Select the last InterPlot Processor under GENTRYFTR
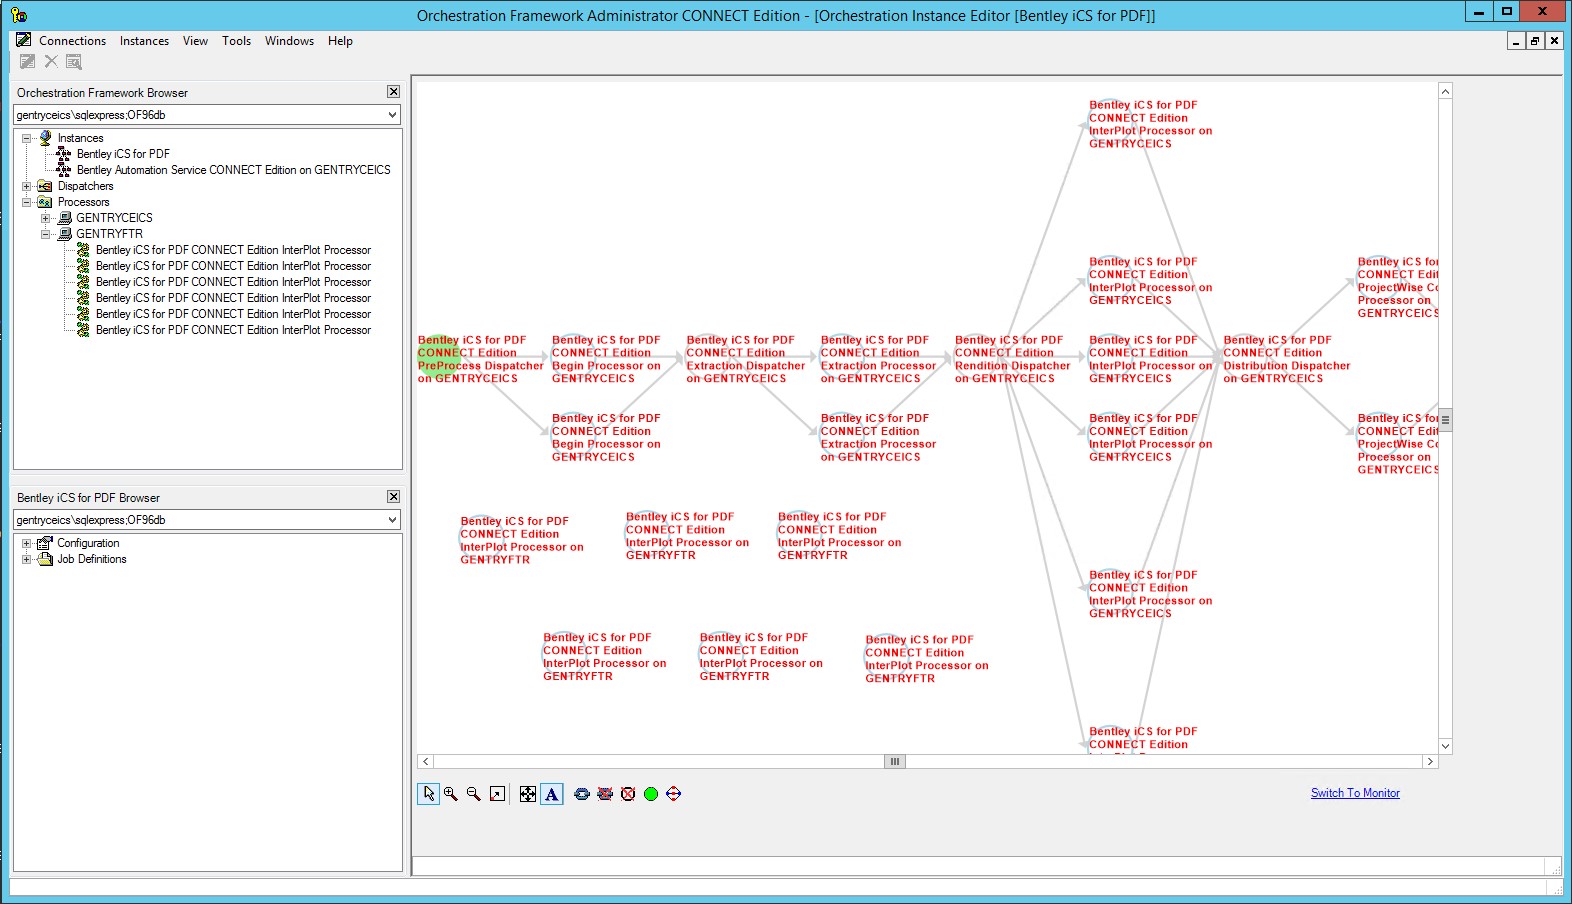Viewport: 1572px width, 904px height. pyautogui.click(x=233, y=330)
